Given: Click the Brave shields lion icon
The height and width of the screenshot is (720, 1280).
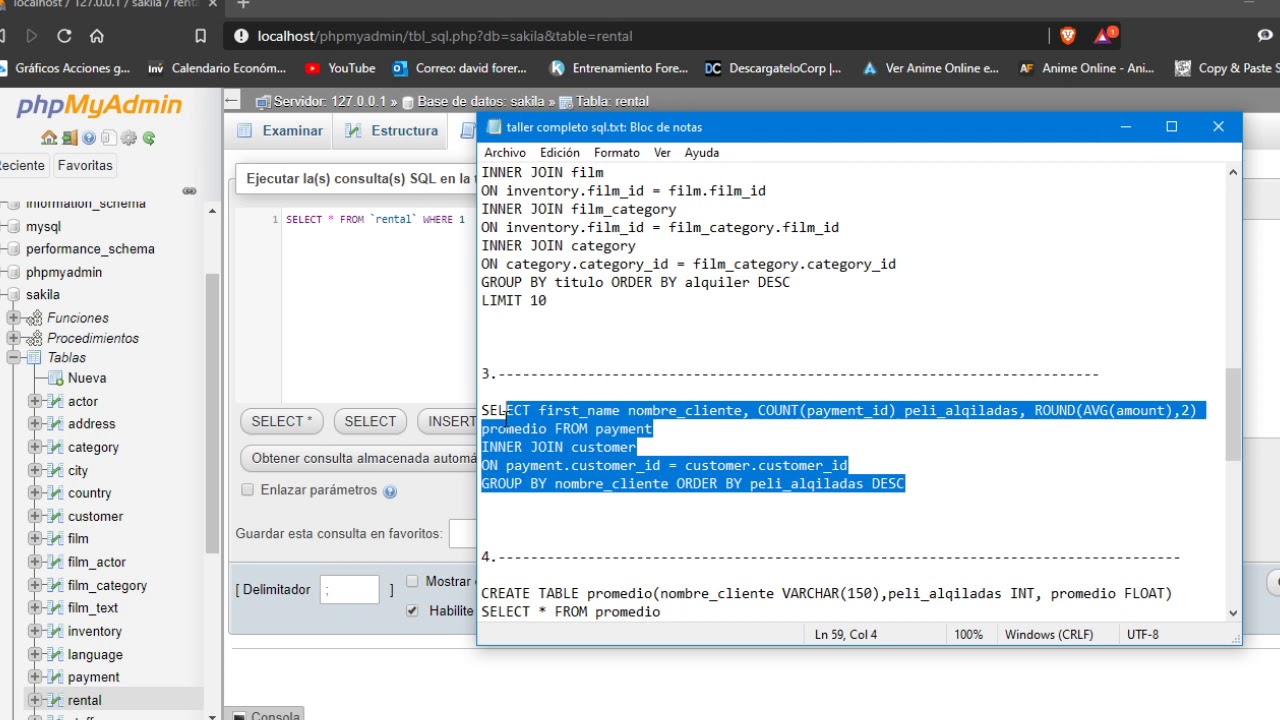Looking at the screenshot, I should point(1067,36).
